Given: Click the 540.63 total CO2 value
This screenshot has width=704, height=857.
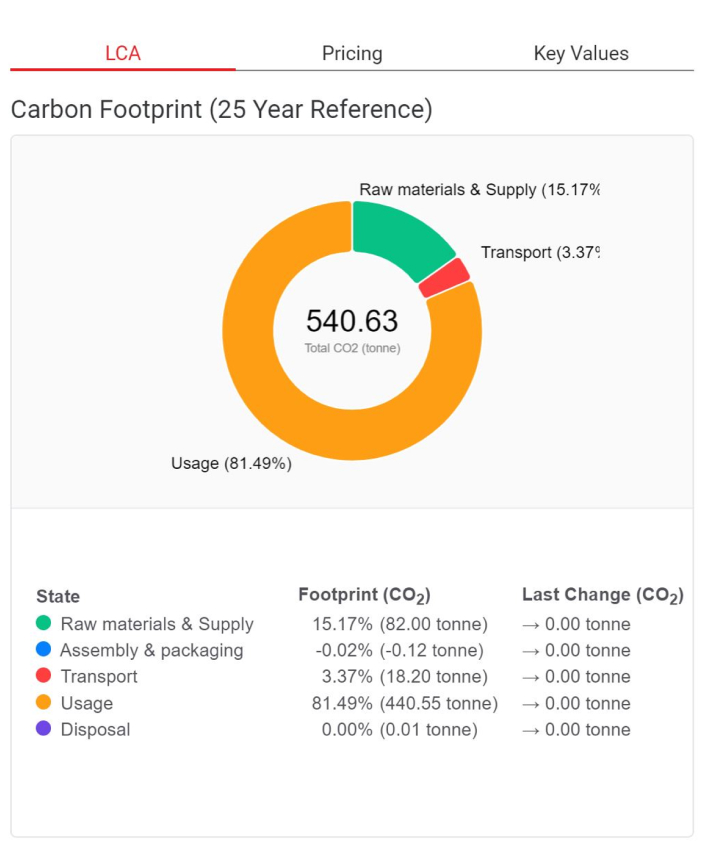Looking at the screenshot, I should 352,321.
